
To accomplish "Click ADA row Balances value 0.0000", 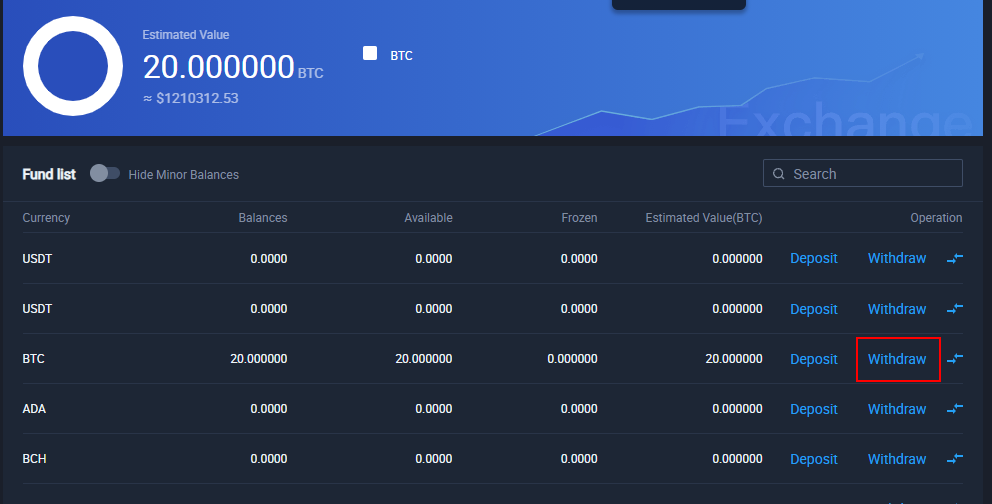I will pyautogui.click(x=269, y=409).
